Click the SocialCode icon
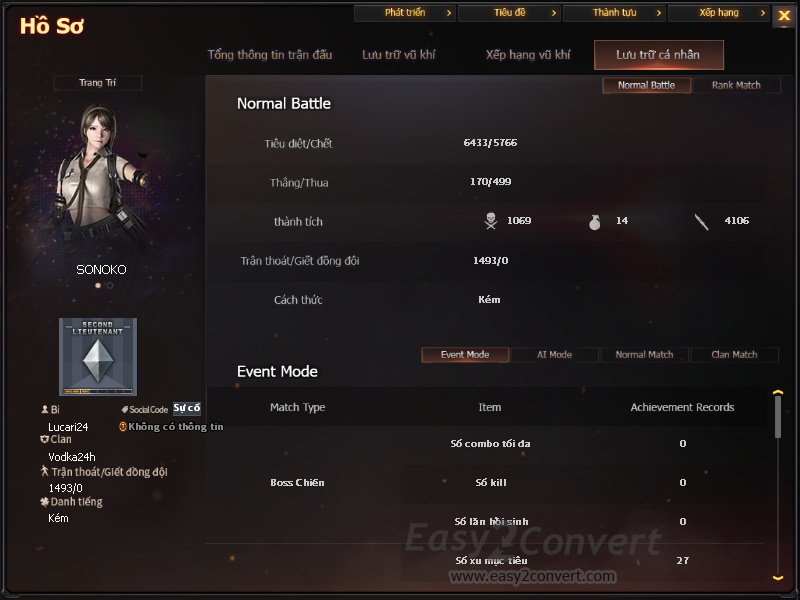 tap(124, 410)
